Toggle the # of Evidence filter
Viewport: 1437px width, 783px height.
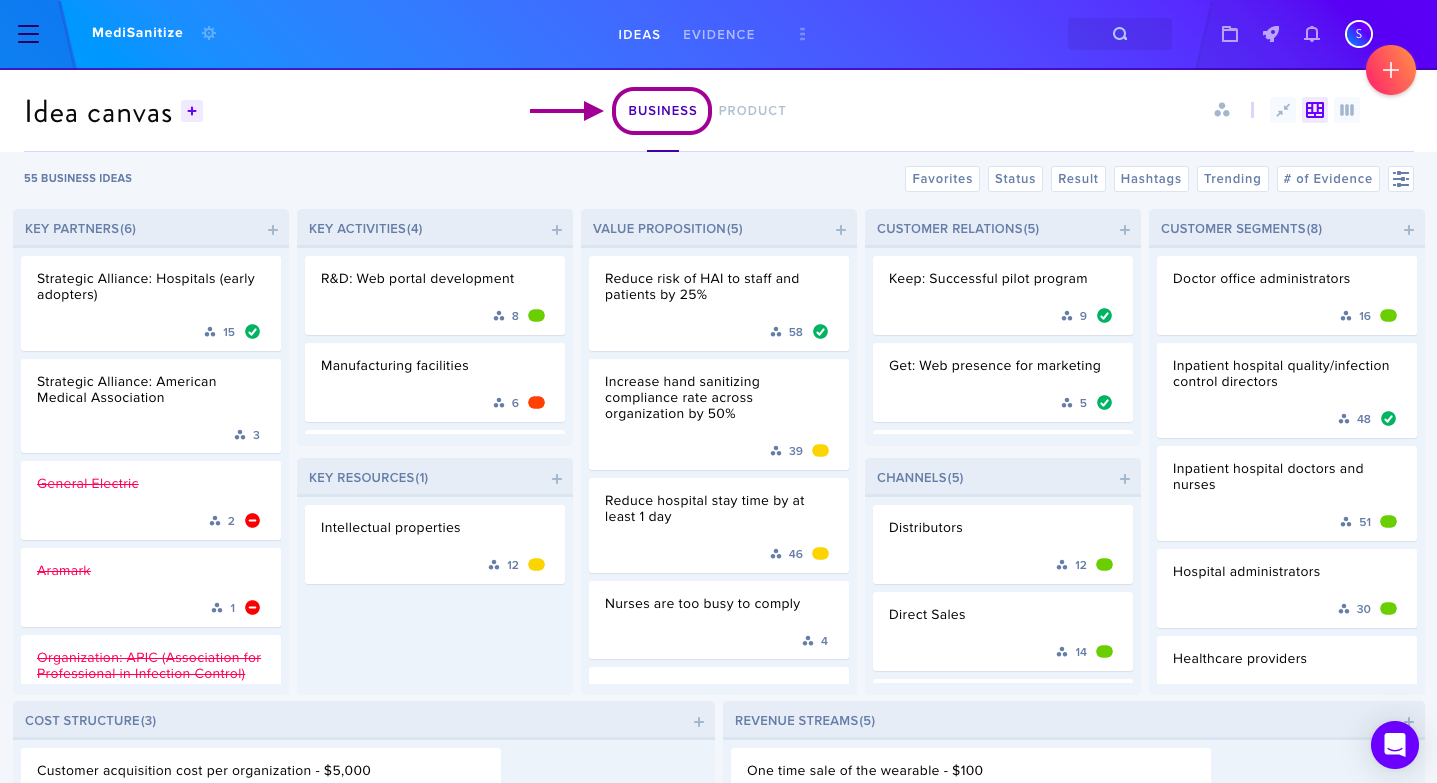(1328, 179)
